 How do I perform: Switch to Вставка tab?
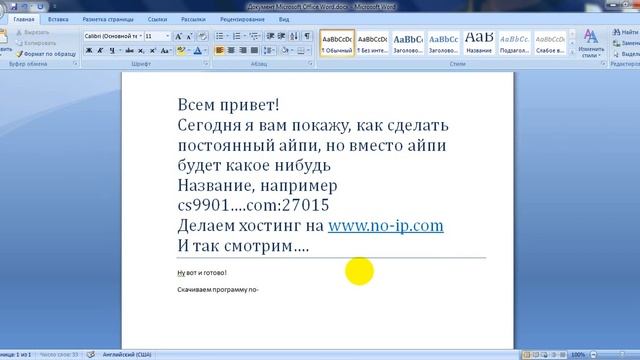point(58,19)
